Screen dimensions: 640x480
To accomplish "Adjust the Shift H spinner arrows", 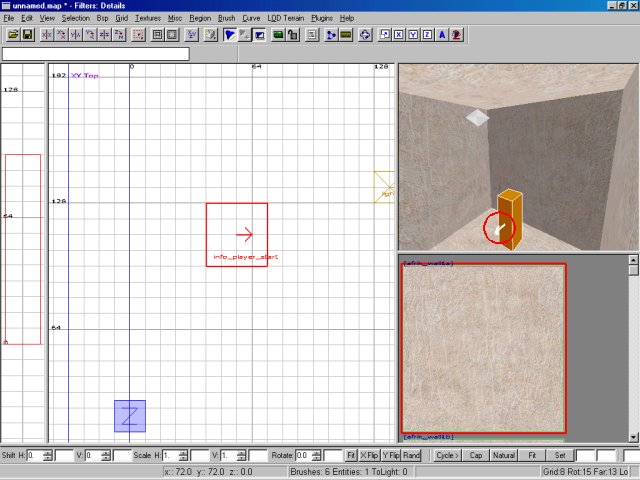I will pyautogui.click(x=46, y=456).
